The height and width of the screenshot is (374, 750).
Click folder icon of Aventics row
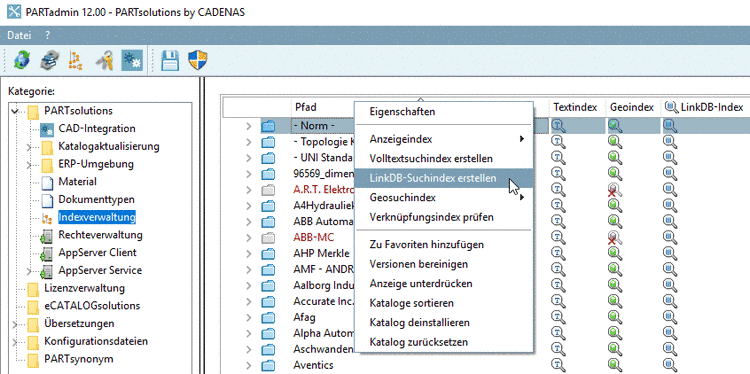(268, 366)
